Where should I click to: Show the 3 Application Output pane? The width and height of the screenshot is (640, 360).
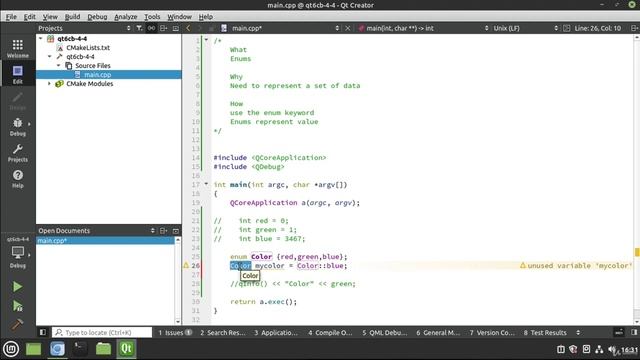click(276, 332)
